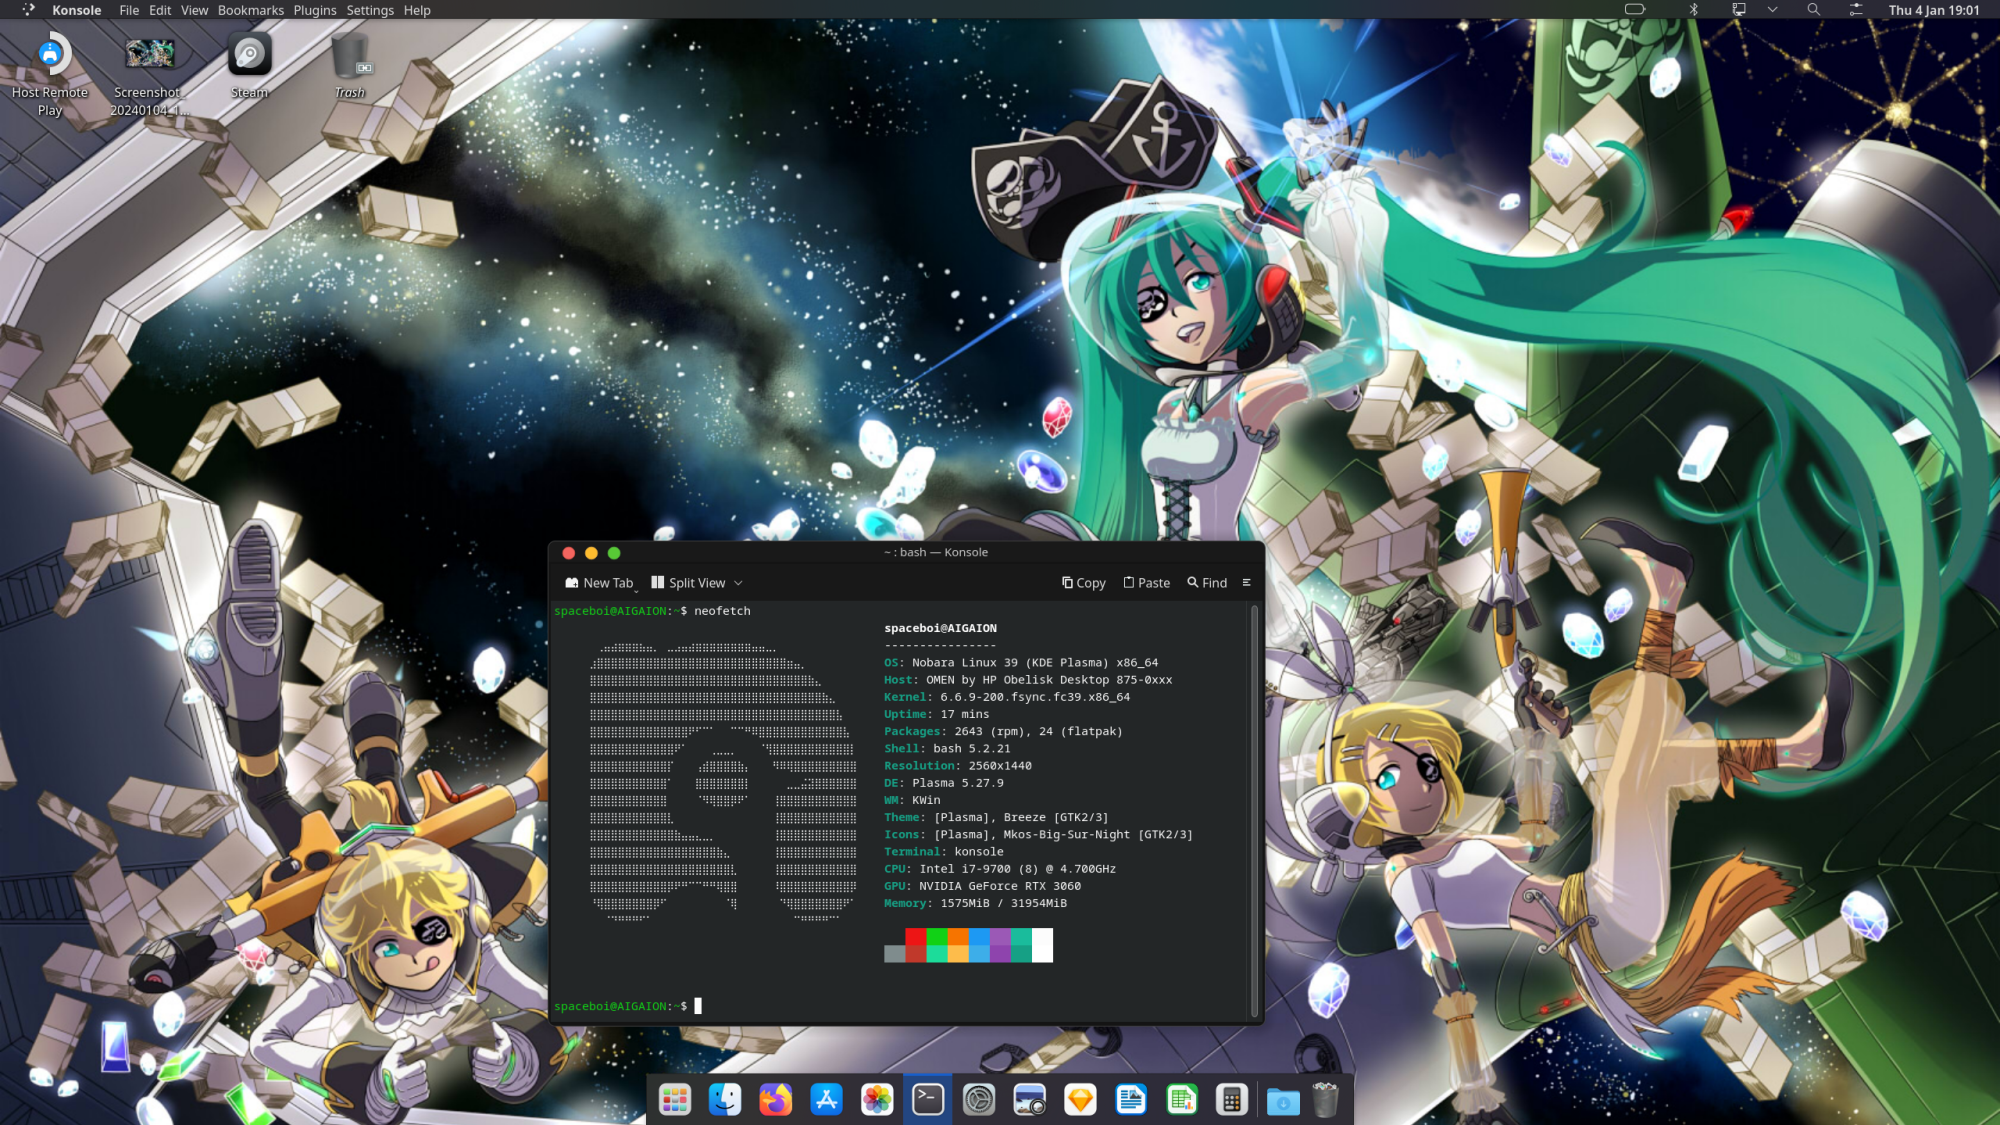Launch Firefox from the dock
The image size is (2000, 1125).
pyautogui.click(x=776, y=1100)
